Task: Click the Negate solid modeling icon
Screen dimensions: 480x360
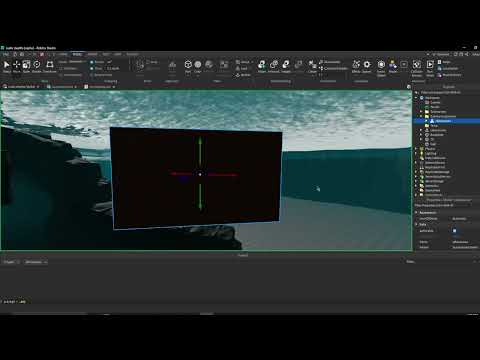Action: tap(286, 66)
